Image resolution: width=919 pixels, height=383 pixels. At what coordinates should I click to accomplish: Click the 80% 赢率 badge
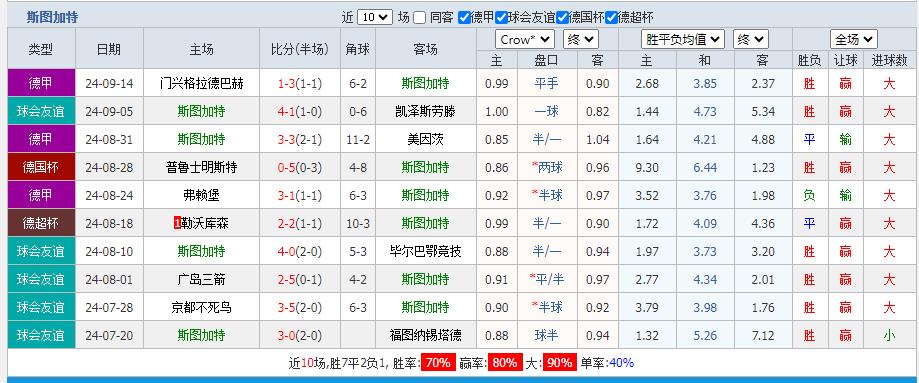click(506, 363)
